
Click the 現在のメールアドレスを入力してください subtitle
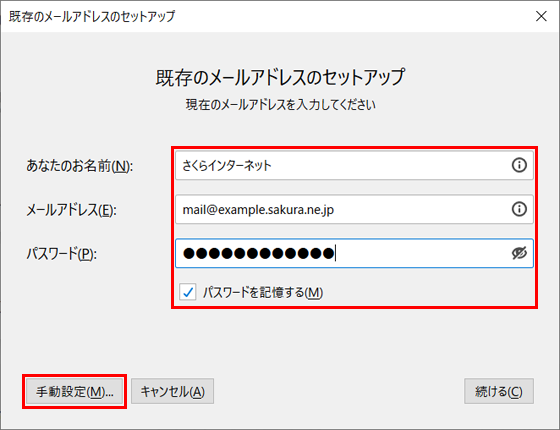click(x=280, y=105)
